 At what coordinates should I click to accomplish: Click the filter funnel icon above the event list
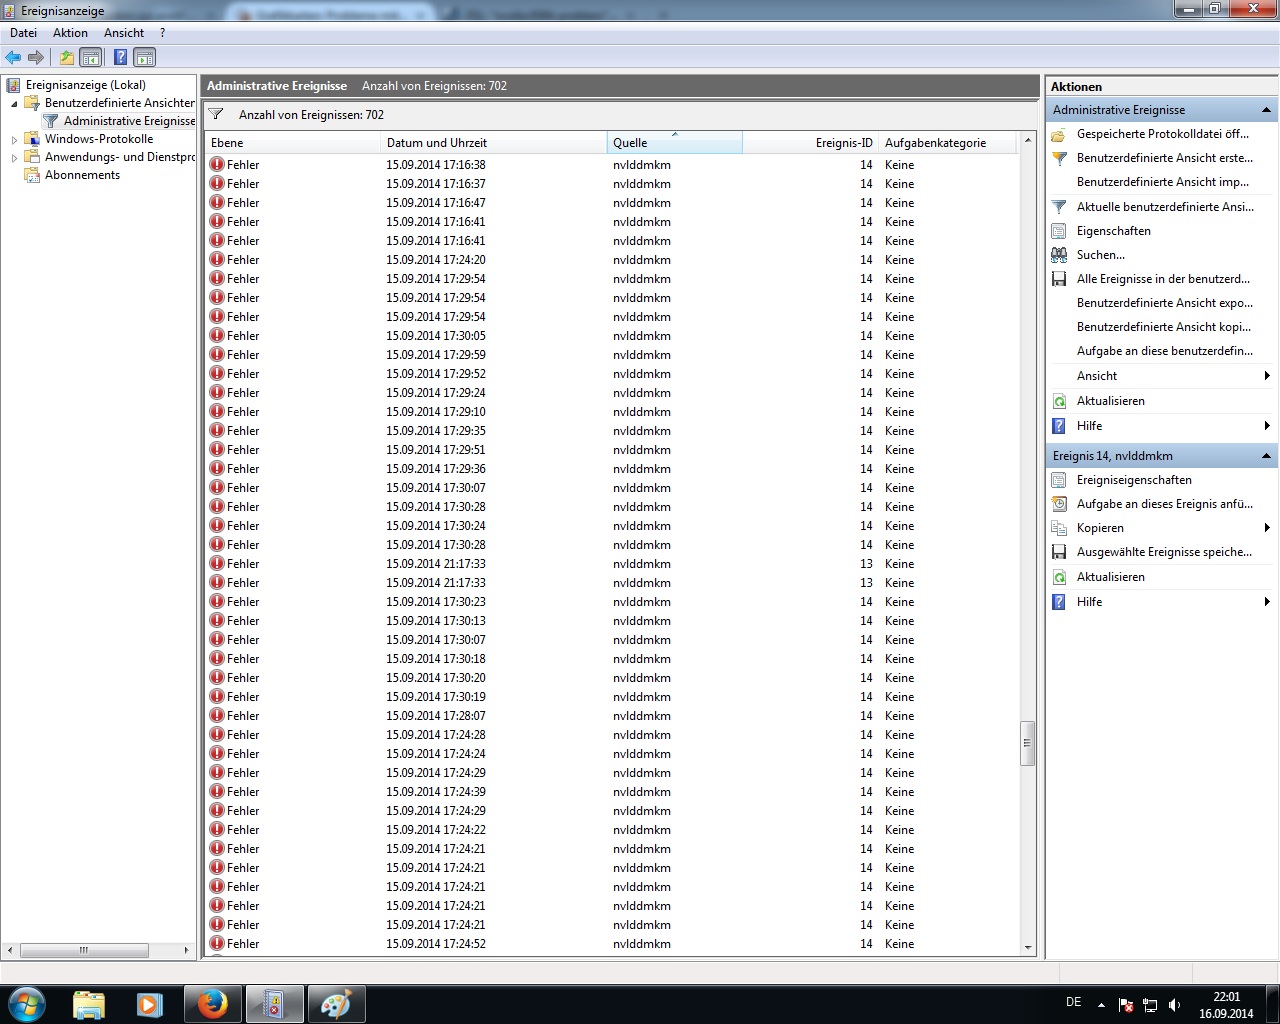[x=216, y=114]
